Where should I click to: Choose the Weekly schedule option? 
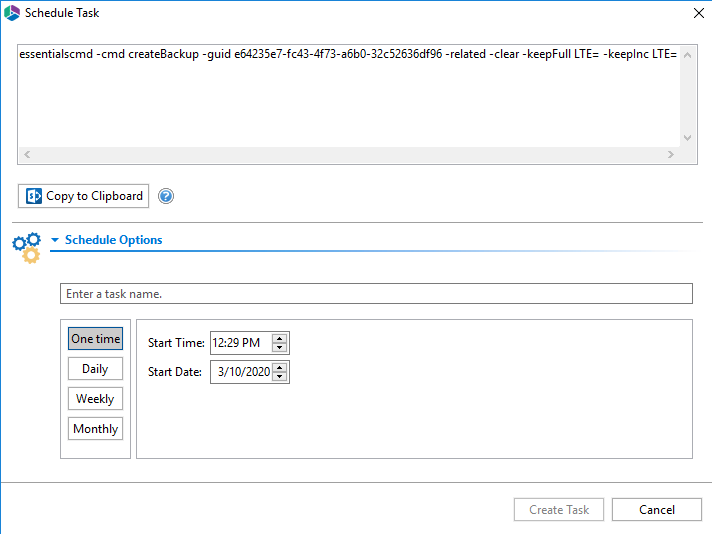point(95,399)
